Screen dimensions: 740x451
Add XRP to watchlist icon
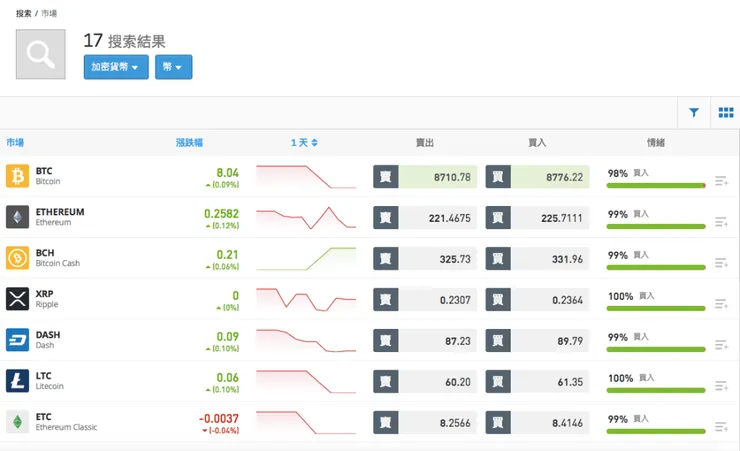coord(721,304)
